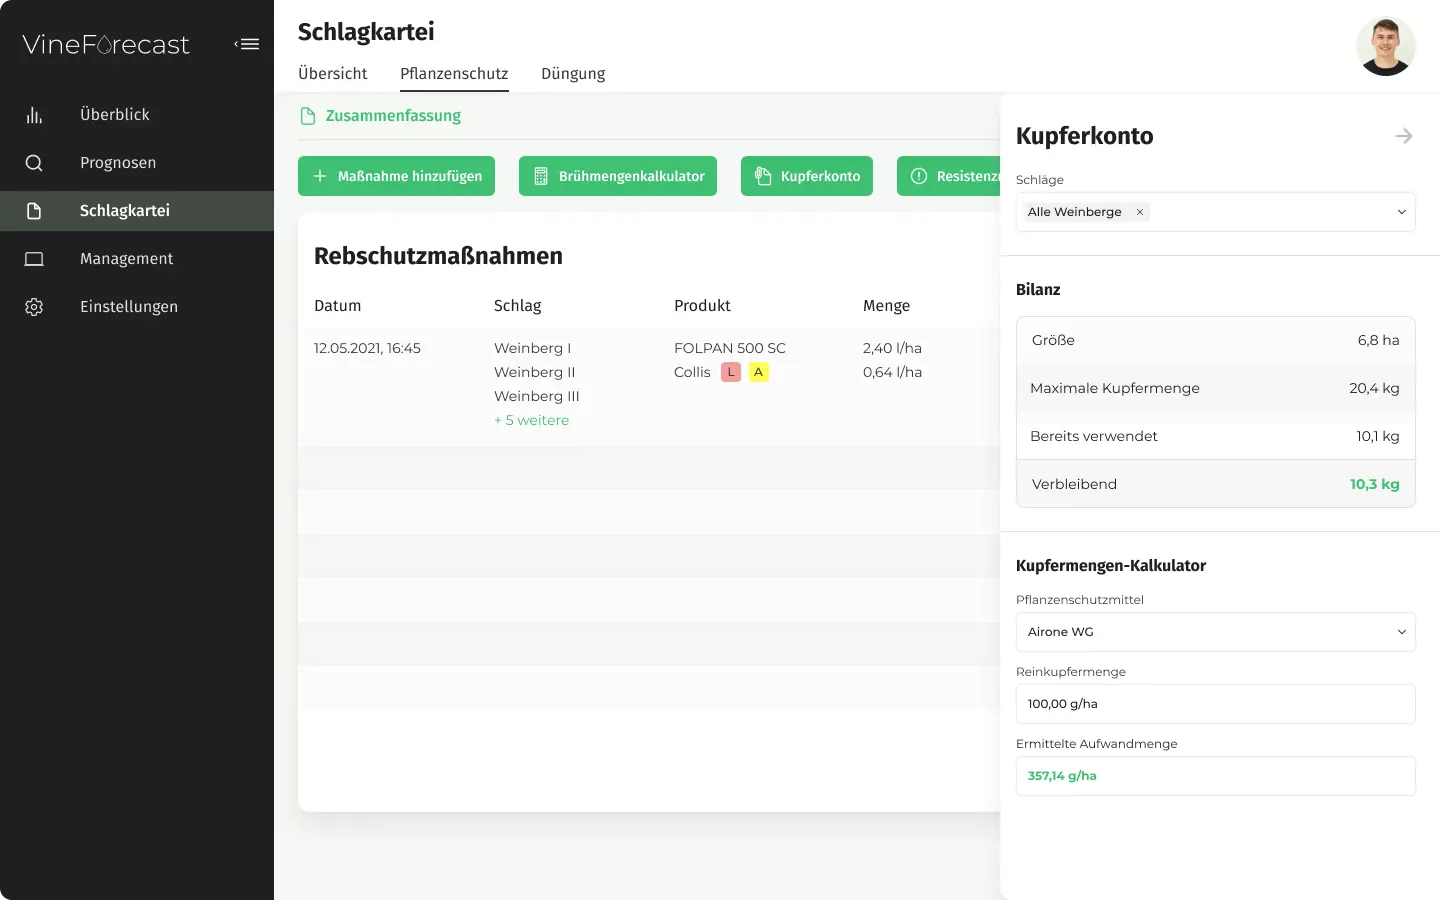Click the Management laptop icon
The image size is (1440, 900).
click(x=34, y=259)
